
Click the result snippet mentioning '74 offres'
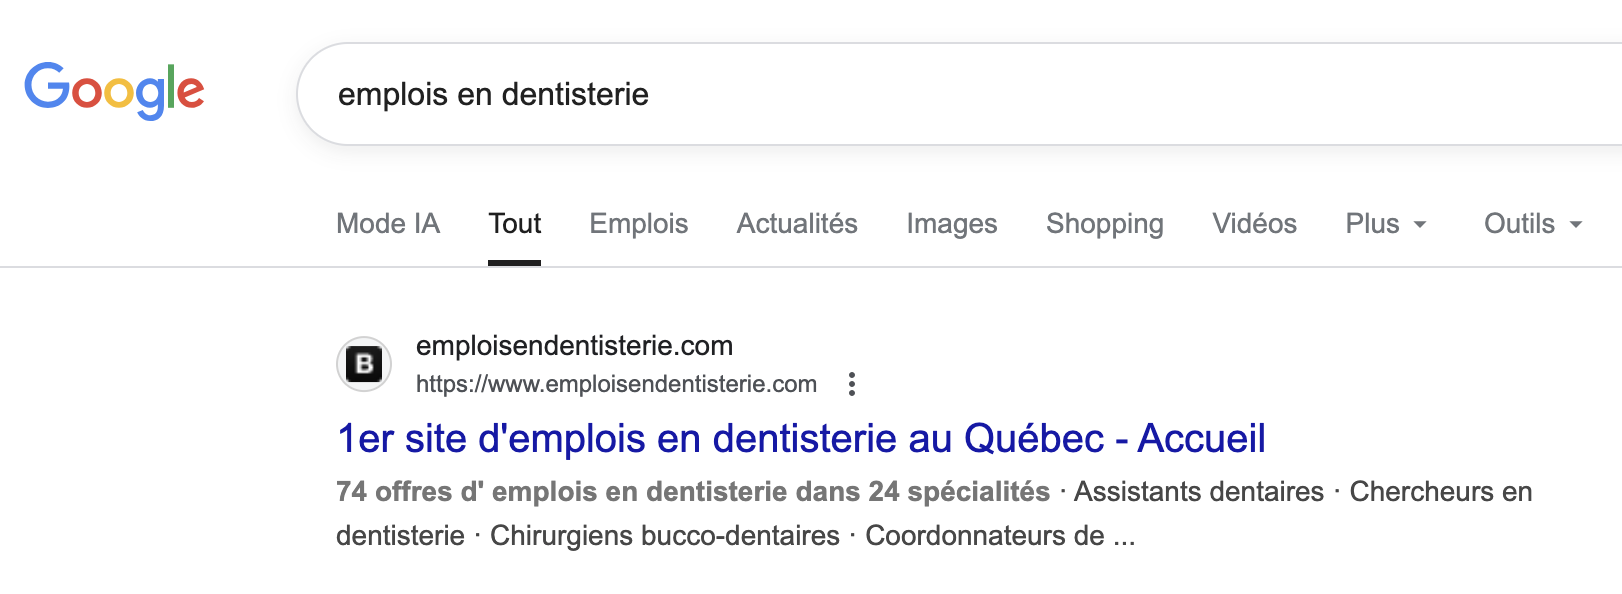690,491
